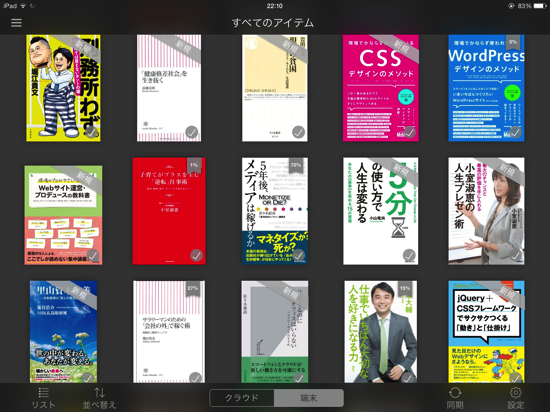The height and width of the screenshot is (412, 550).
Task: Open 会社の外で稼ぐ術 book
Action: 169,332
